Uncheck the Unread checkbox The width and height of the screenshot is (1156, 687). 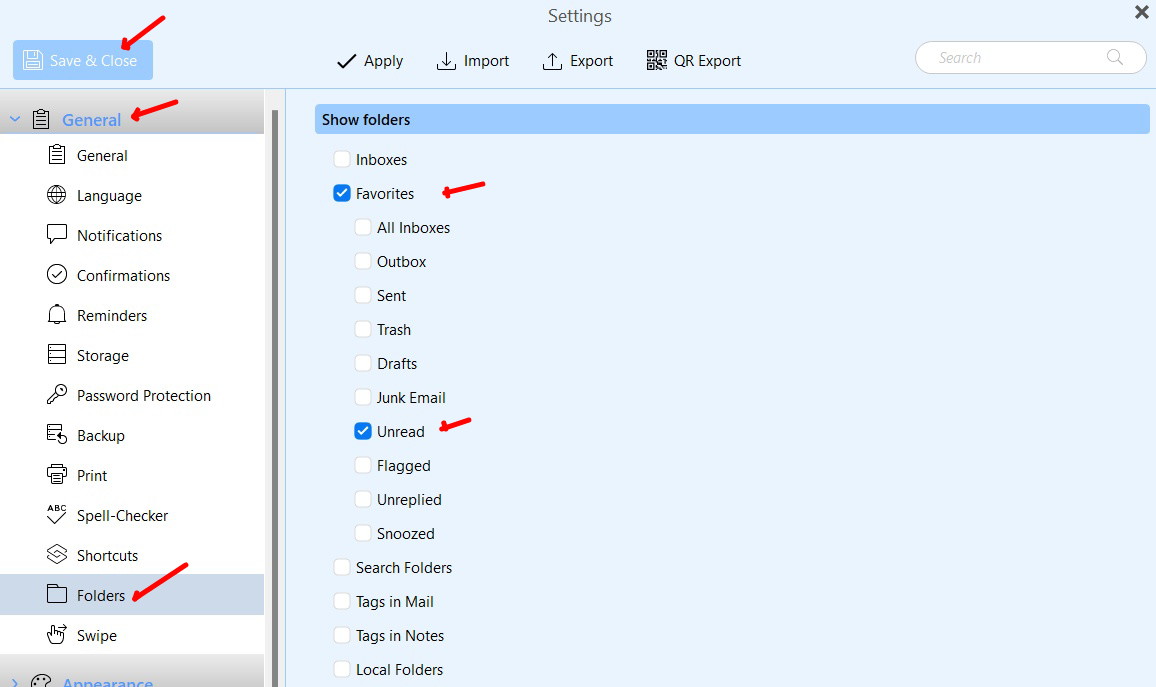pos(363,431)
